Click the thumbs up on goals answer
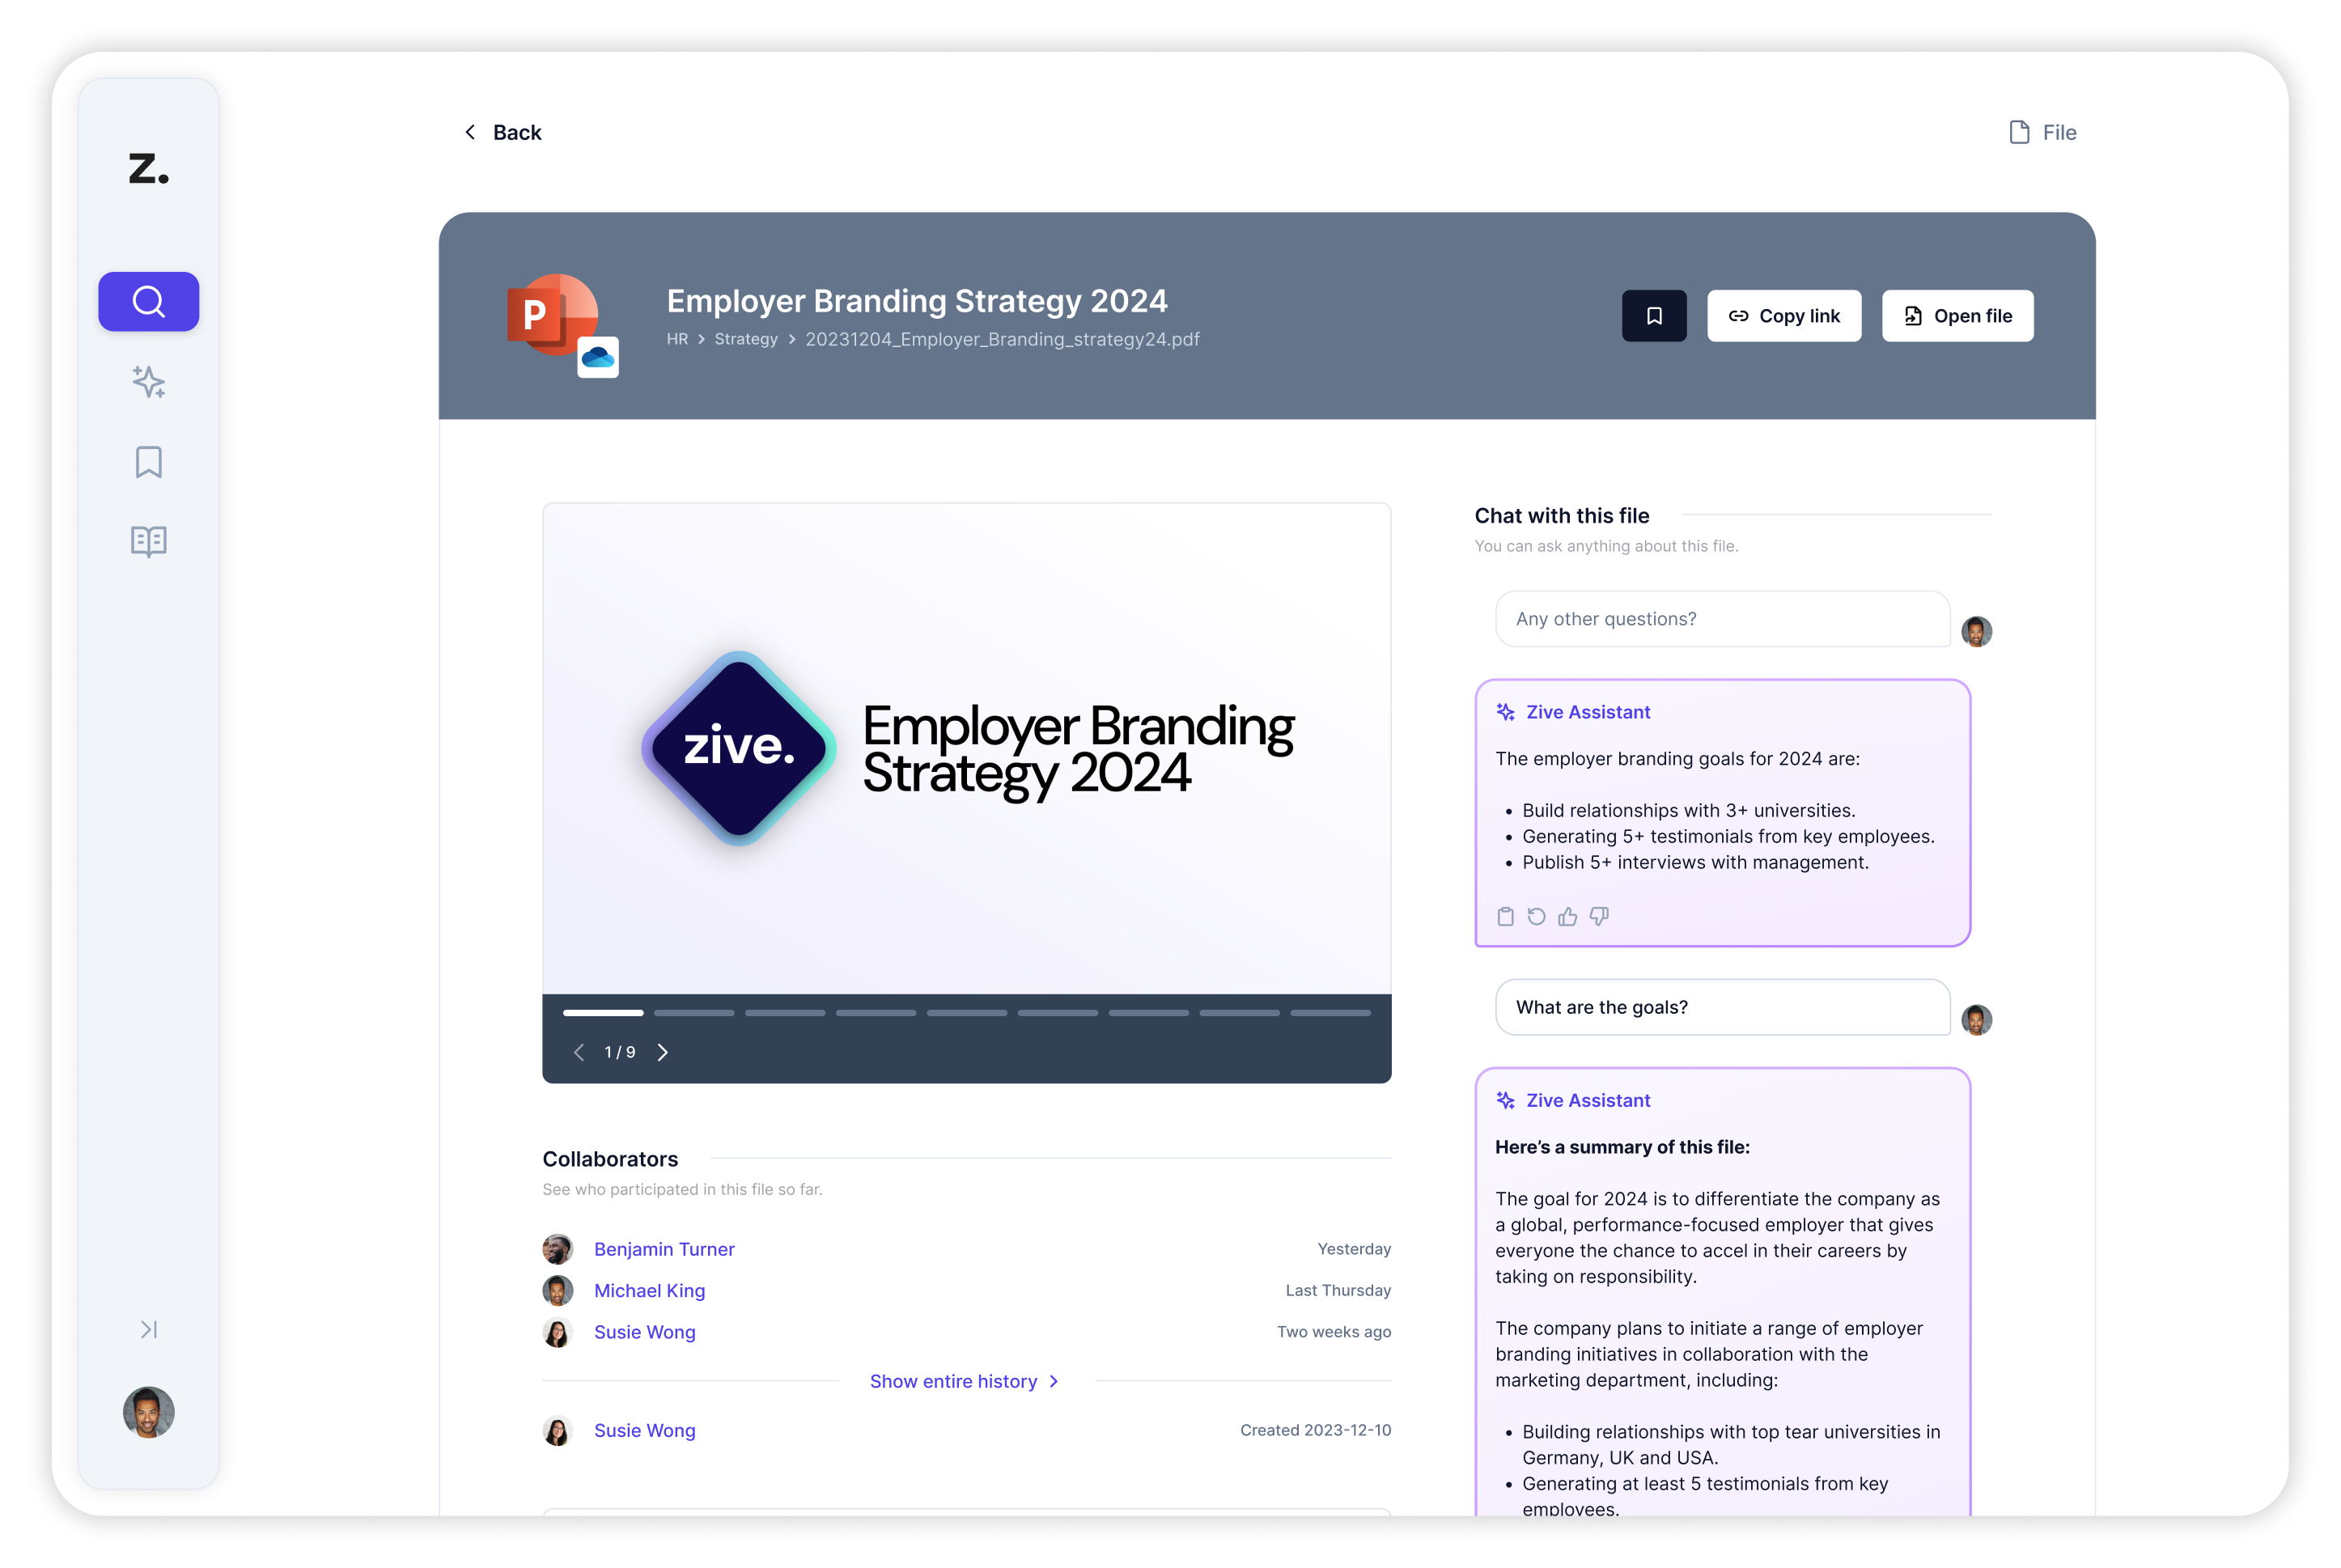The width and height of the screenshot is (2341, 1568). tap(1567, 916)
